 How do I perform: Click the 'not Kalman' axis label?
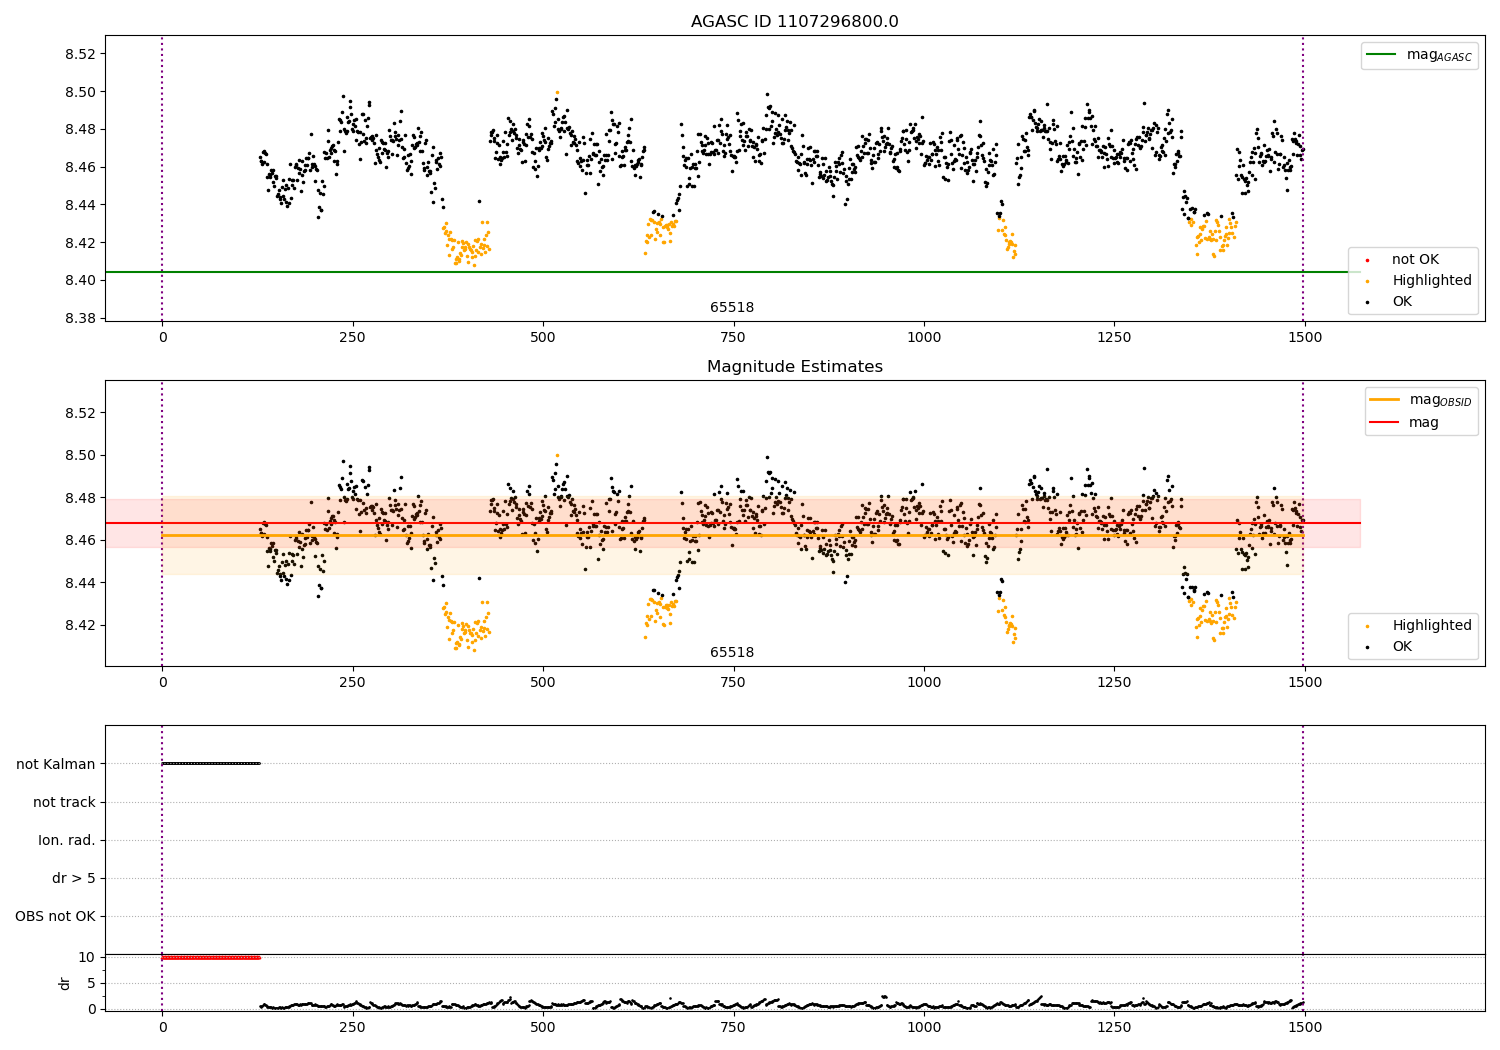[56, 764]
